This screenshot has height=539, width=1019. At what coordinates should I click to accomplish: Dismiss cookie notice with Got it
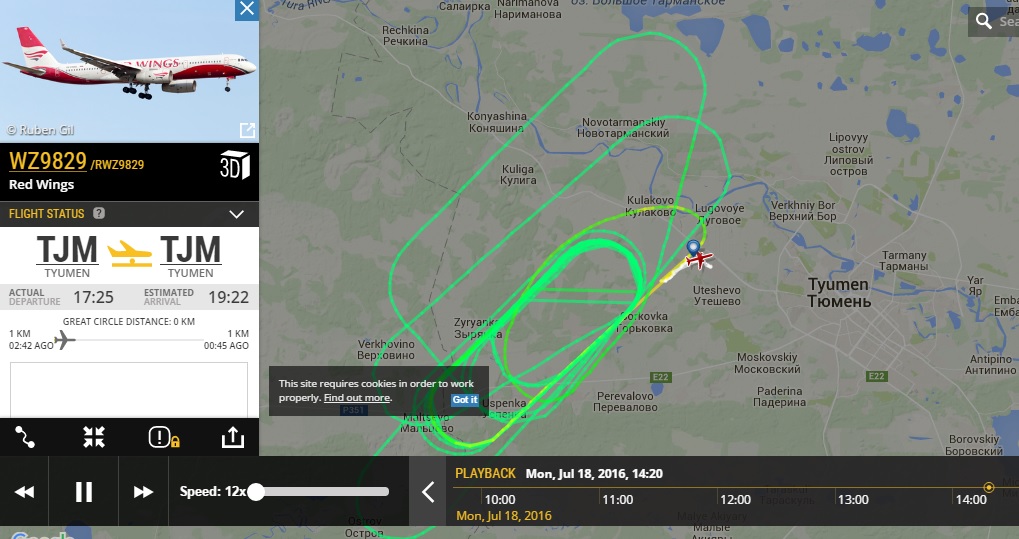[x=465, y=399]
